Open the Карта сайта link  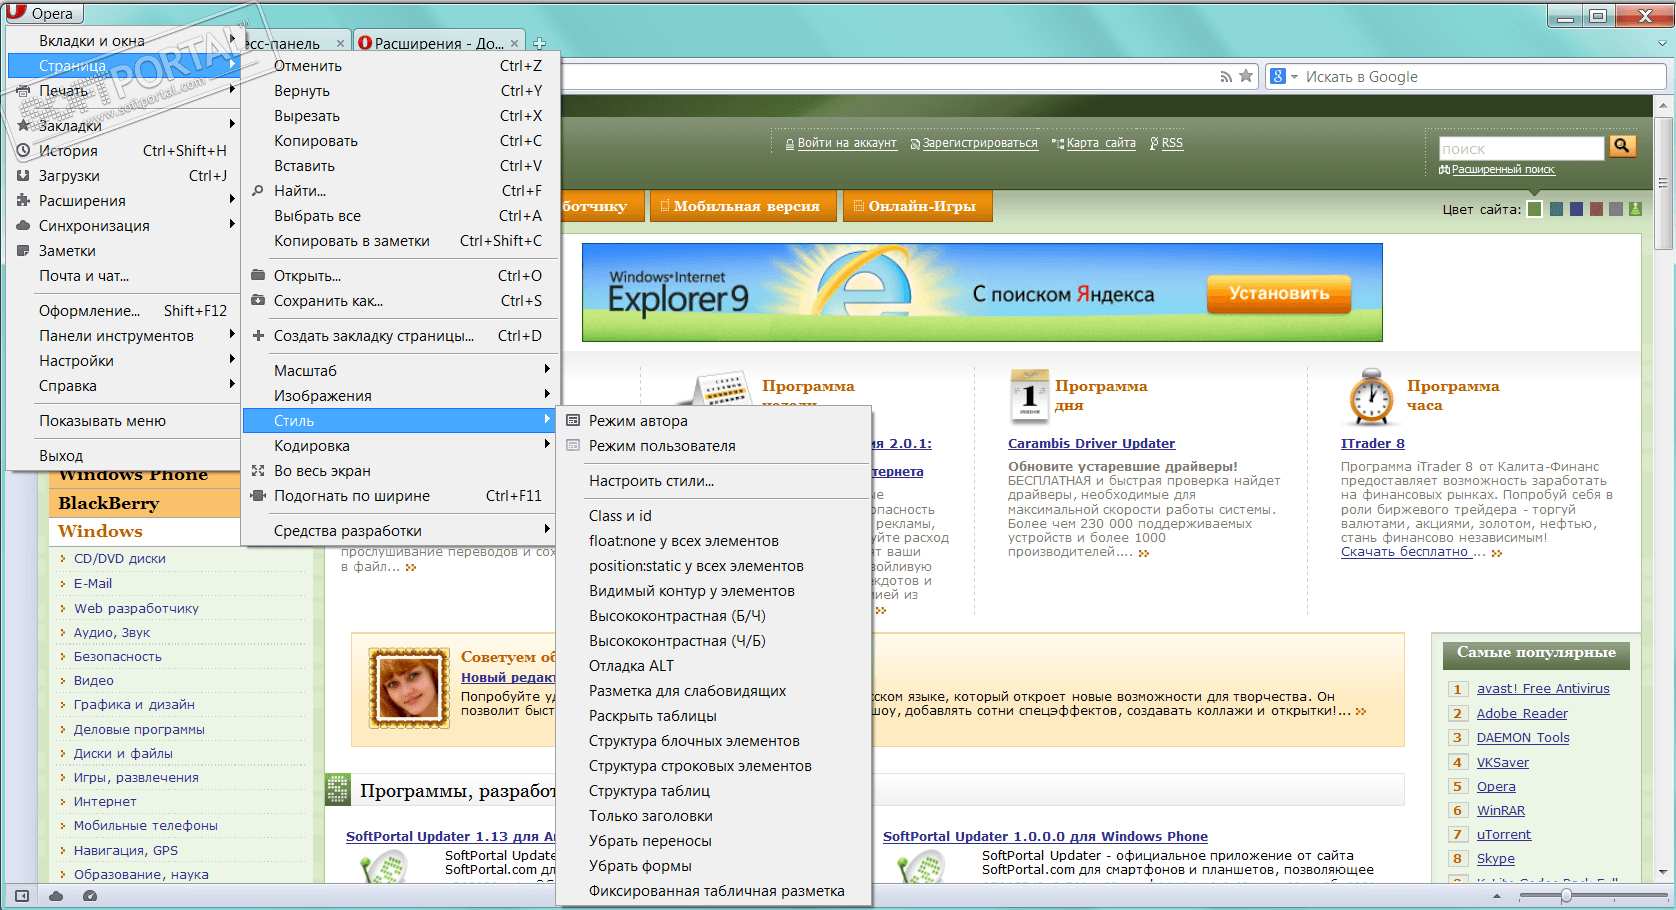[1101, 143]
